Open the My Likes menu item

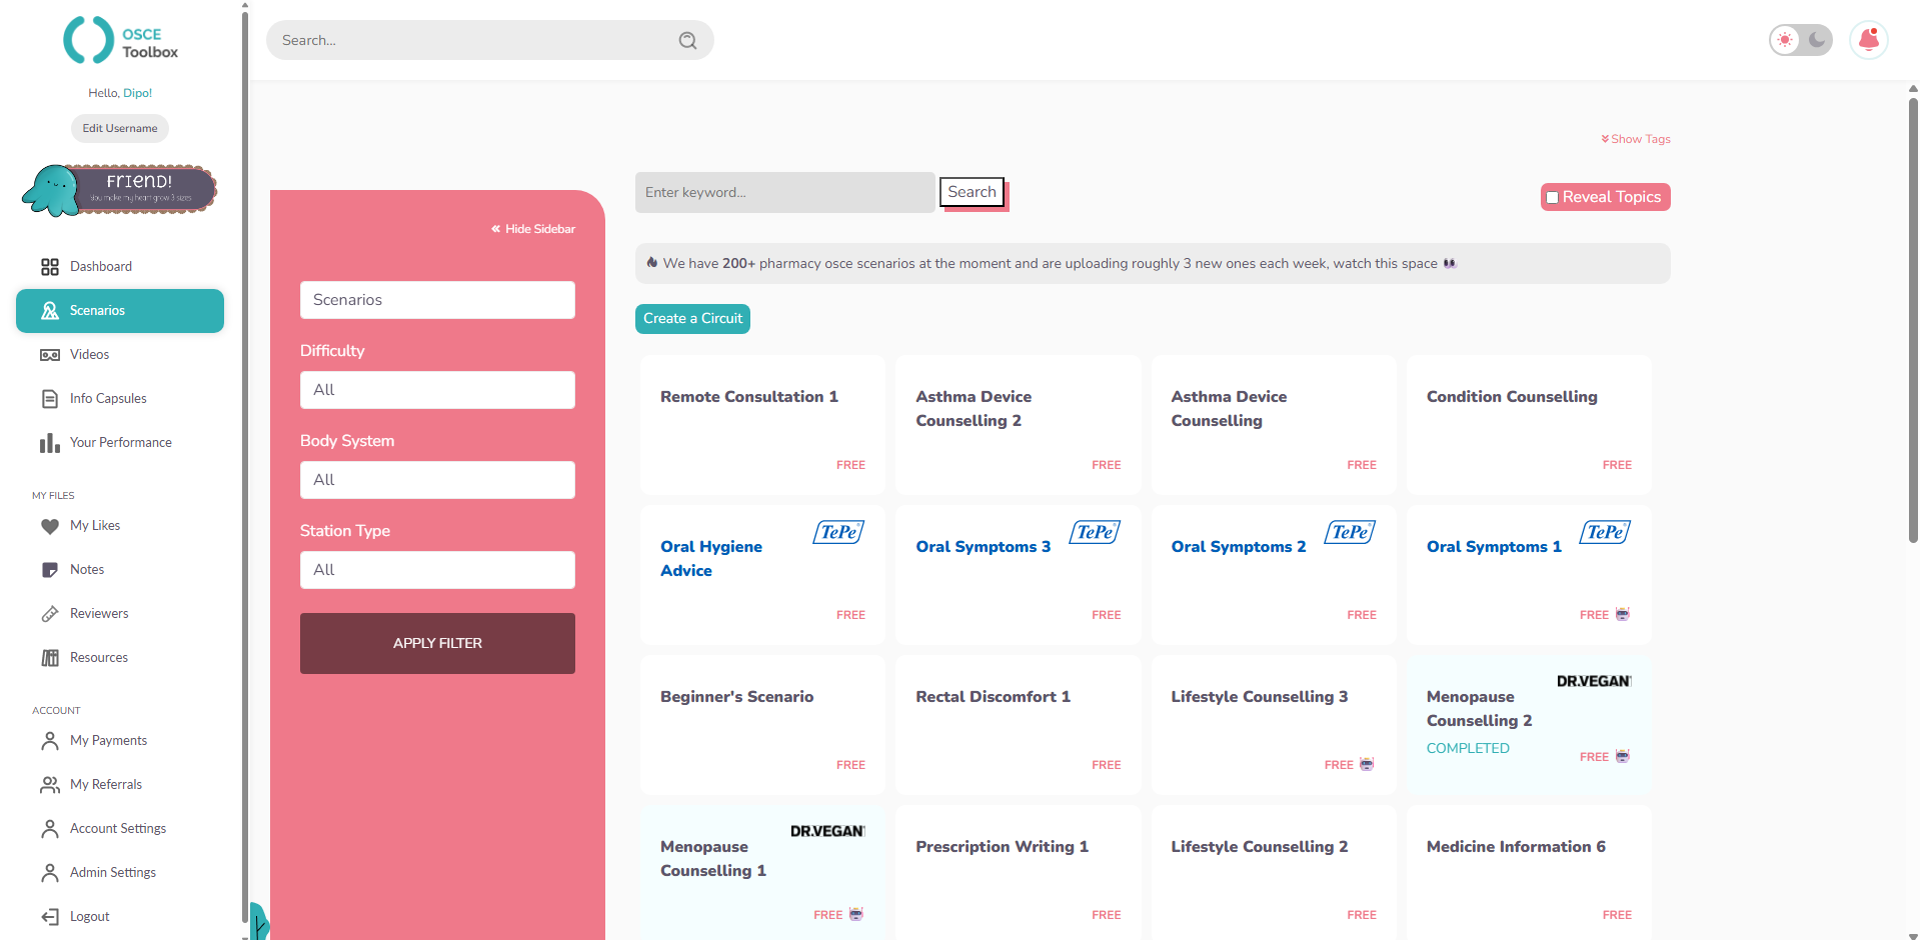point(120,526)
